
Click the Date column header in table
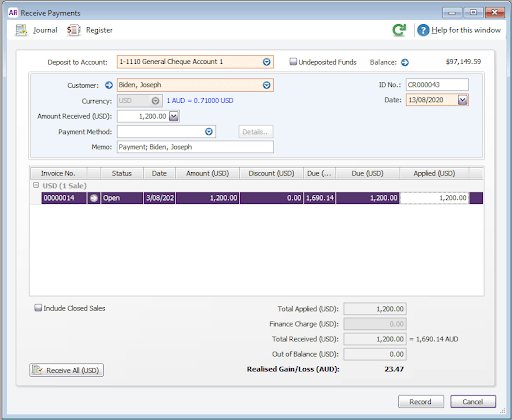click(159, 173)
